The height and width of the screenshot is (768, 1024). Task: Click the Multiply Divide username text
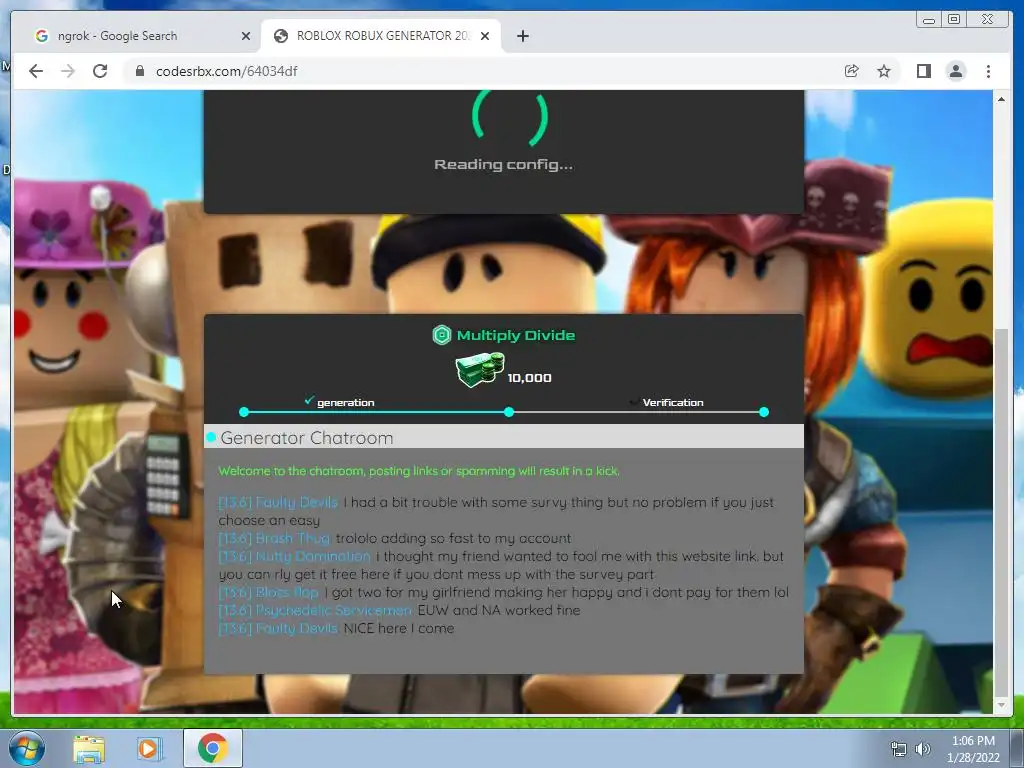coord(516,335)
